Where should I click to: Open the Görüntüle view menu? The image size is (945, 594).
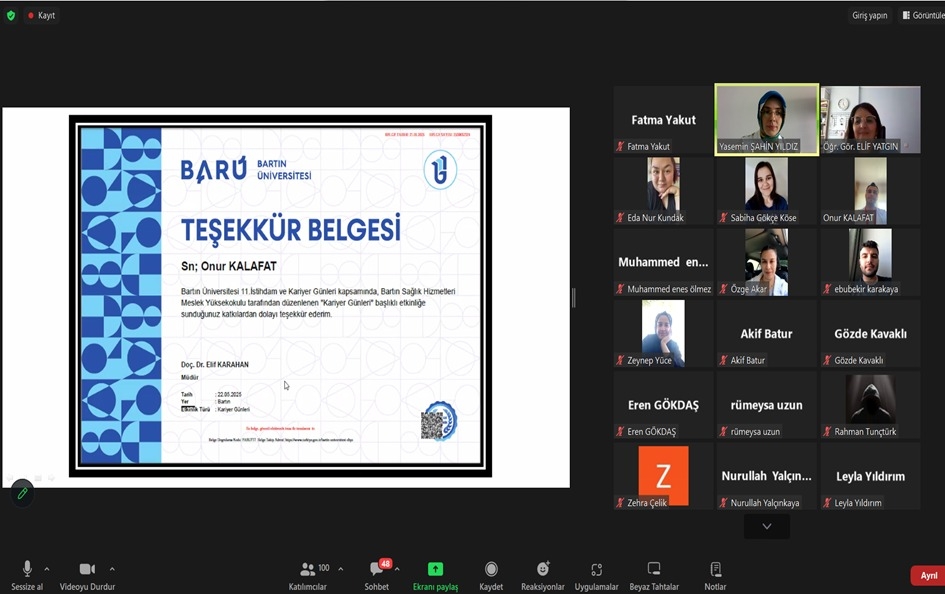(924, 16)
